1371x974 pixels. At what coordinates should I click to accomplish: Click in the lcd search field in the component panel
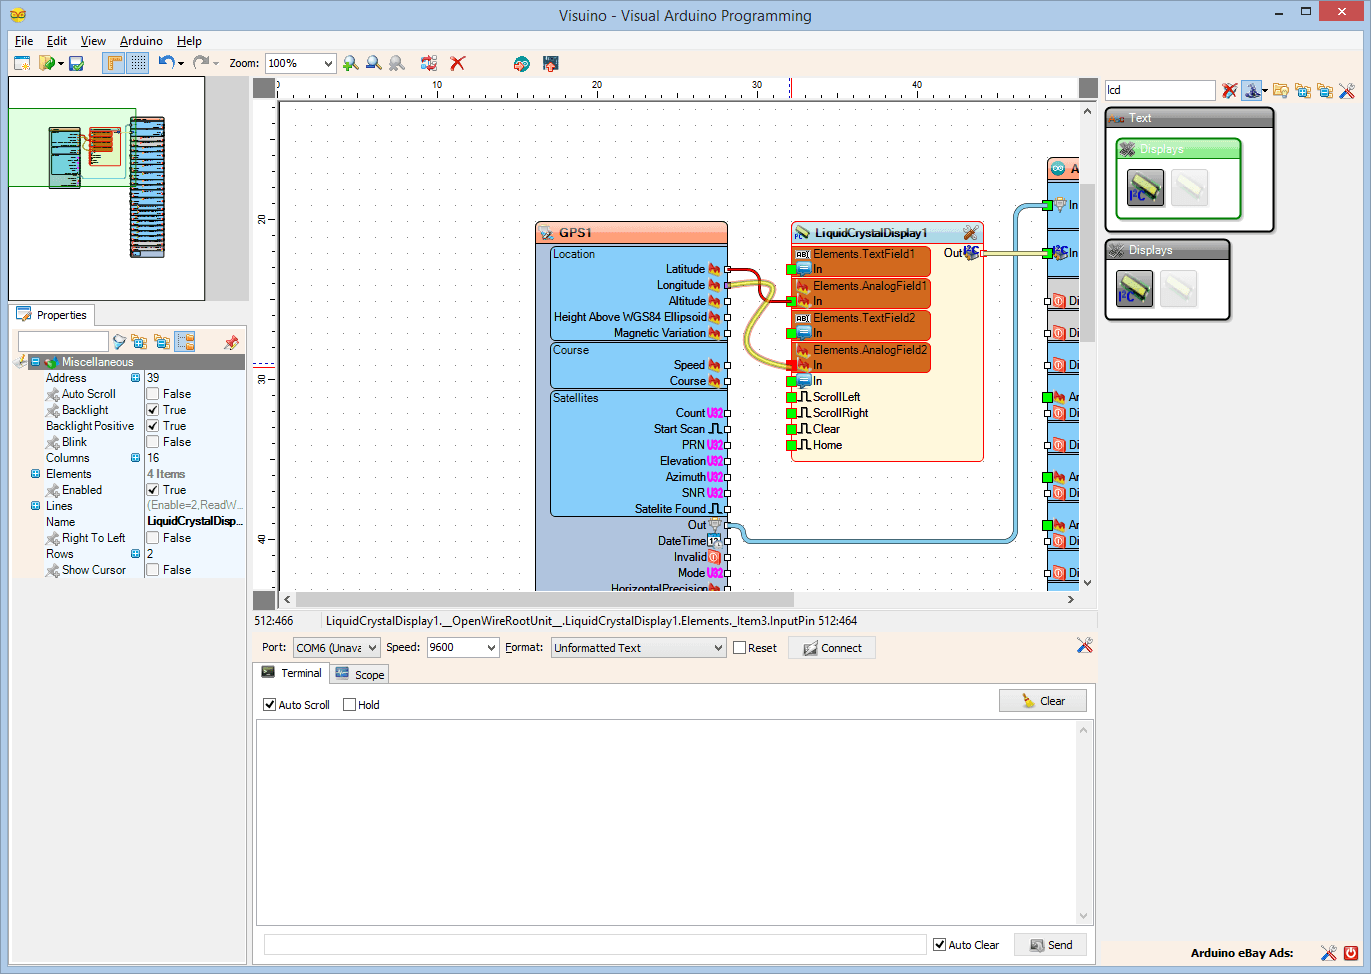pos(1160,90)
